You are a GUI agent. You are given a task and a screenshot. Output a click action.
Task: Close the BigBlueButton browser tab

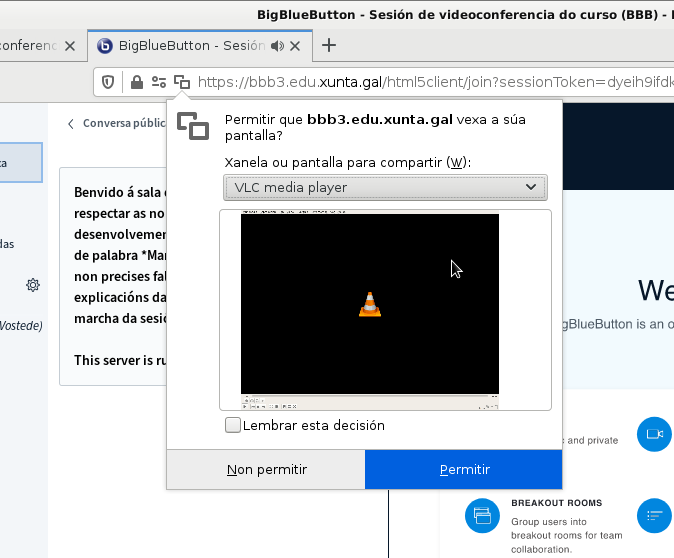coord(299,45)
